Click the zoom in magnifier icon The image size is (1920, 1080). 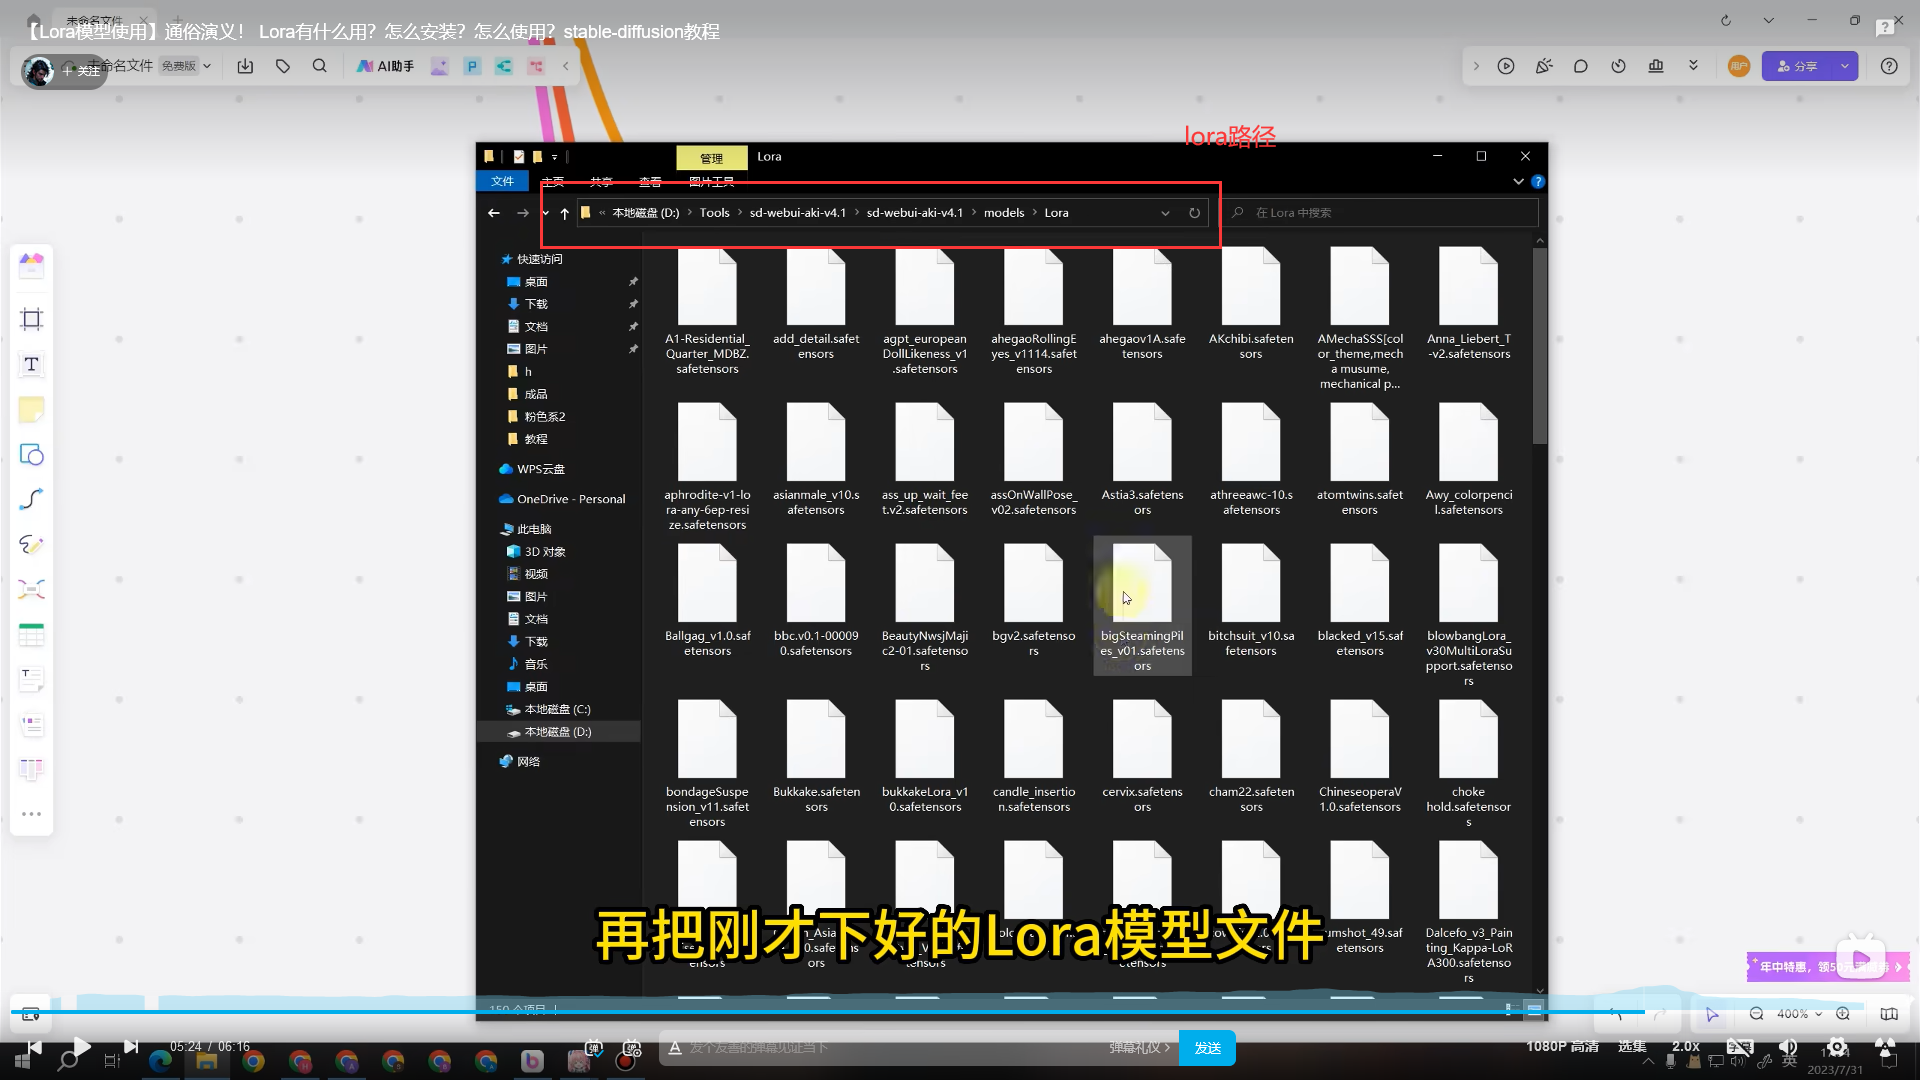click(x=1843, y=1014)
